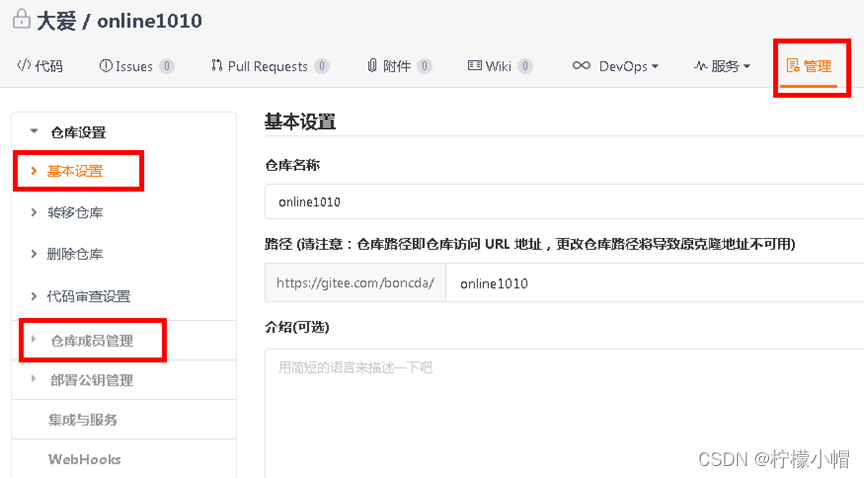Select the 管理 tab

click(x=809, y=66)
